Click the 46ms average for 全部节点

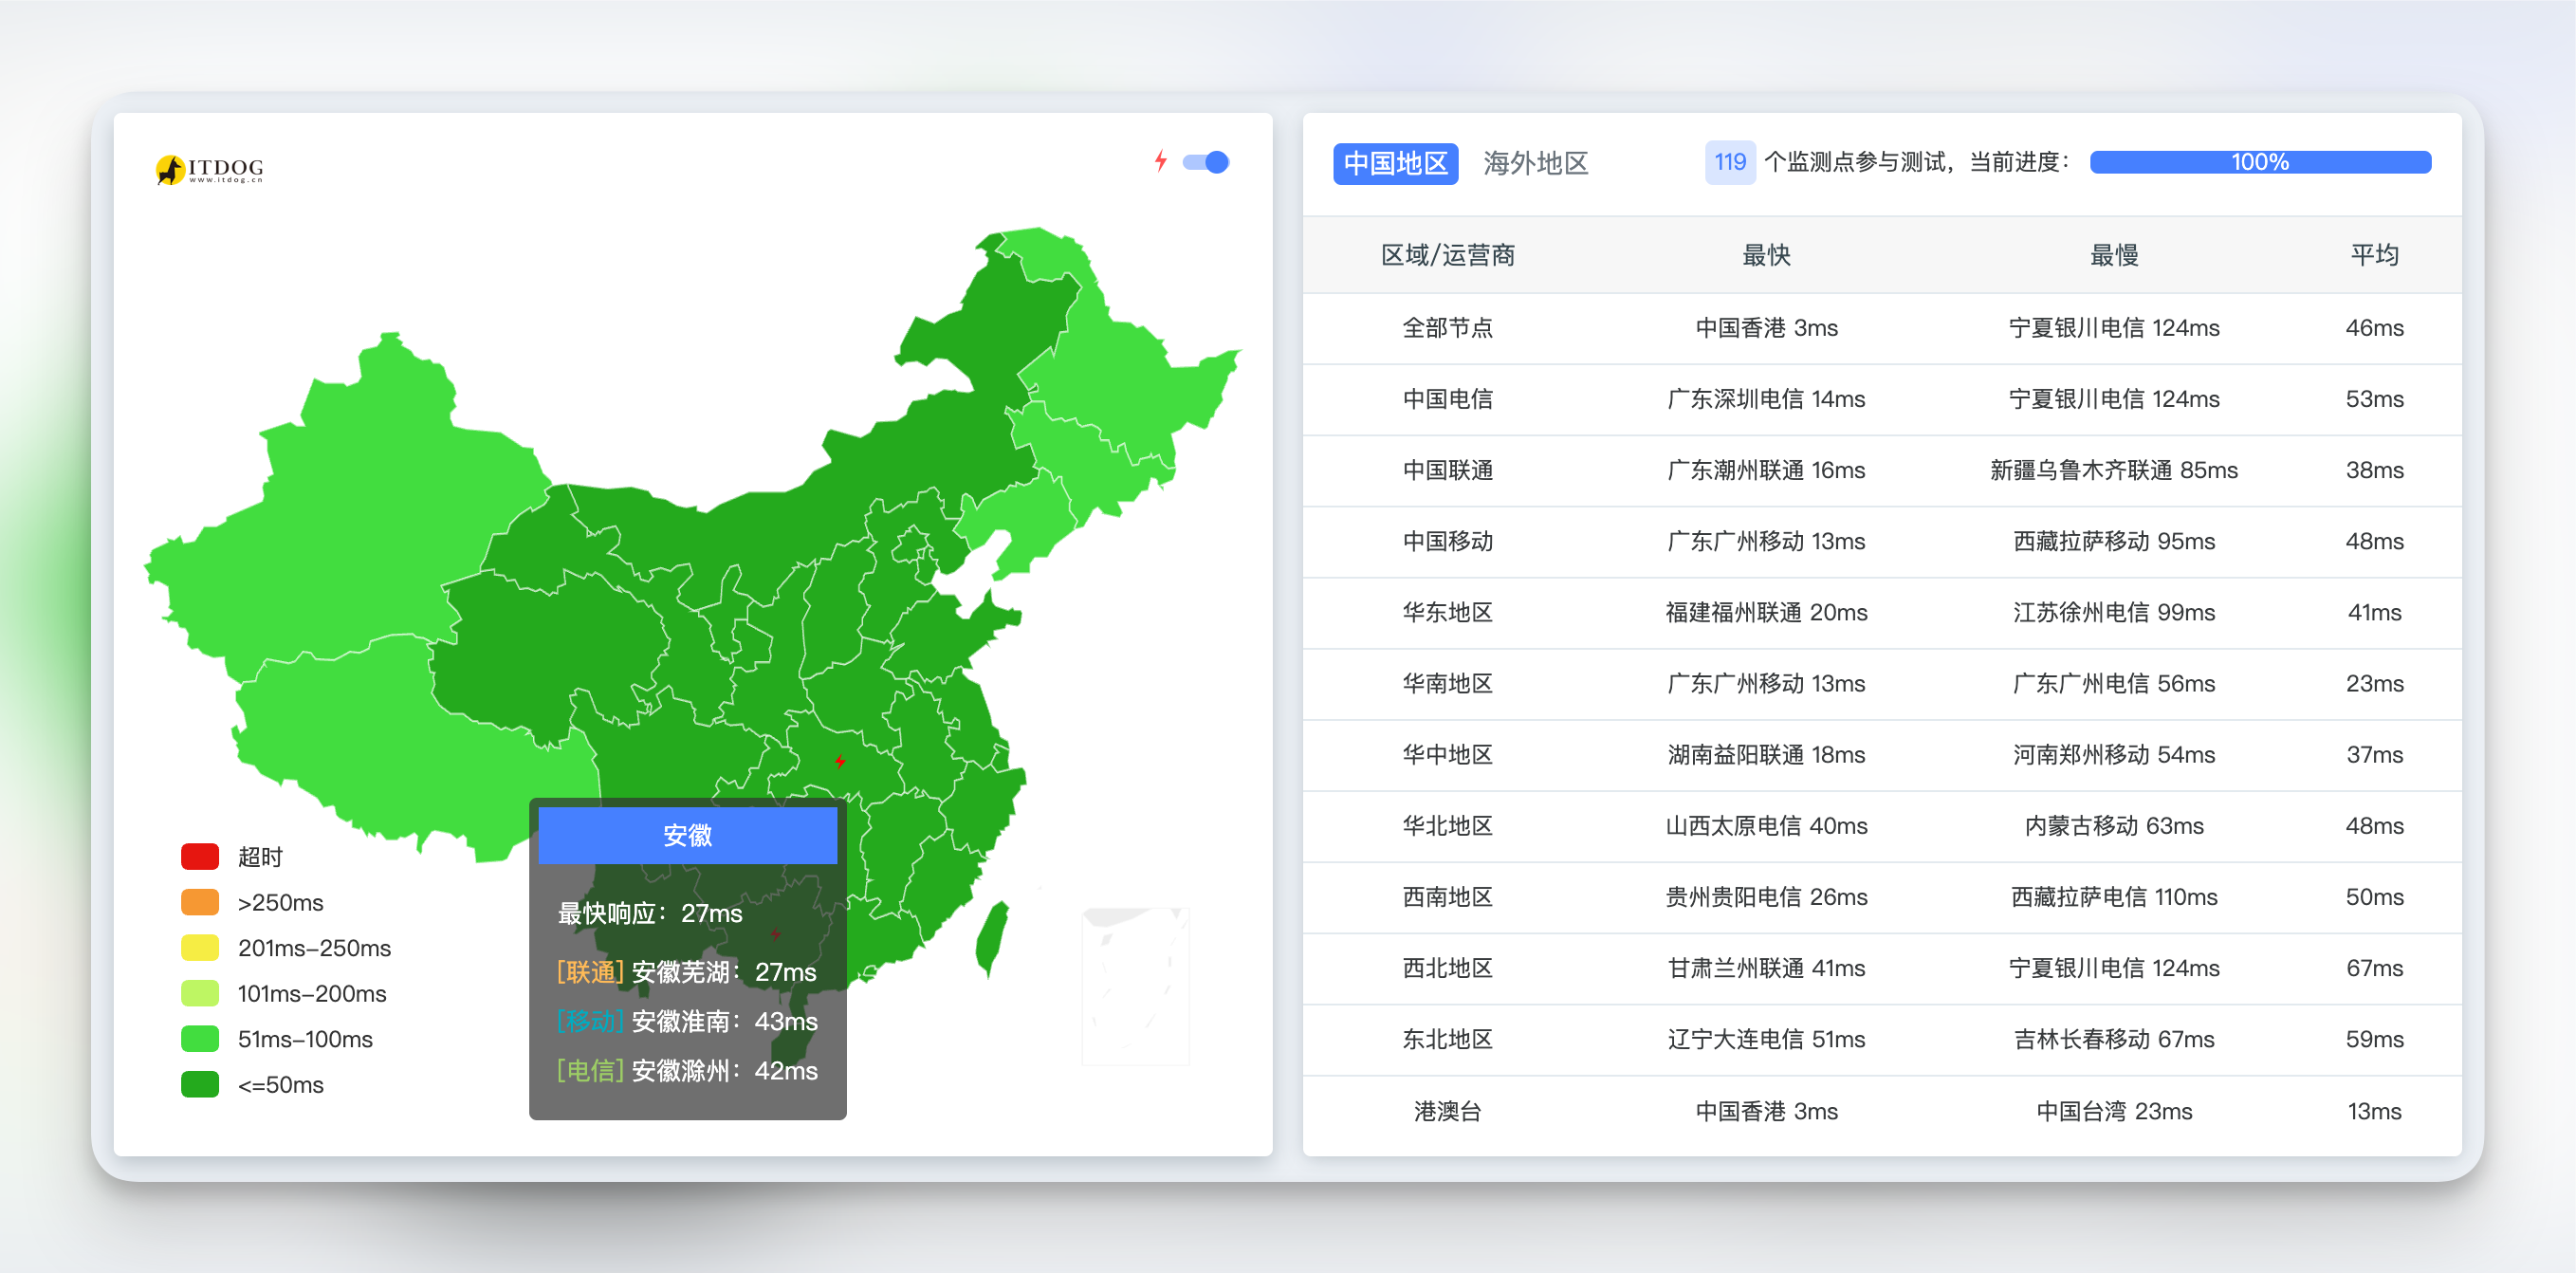click(2374, 328)
